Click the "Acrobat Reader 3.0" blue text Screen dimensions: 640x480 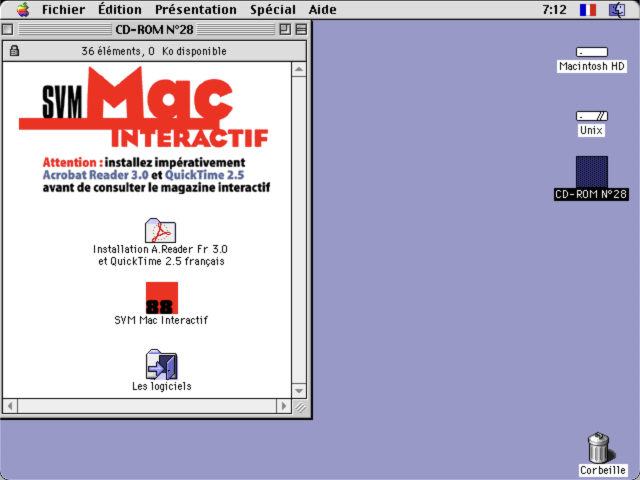point(96,175)
